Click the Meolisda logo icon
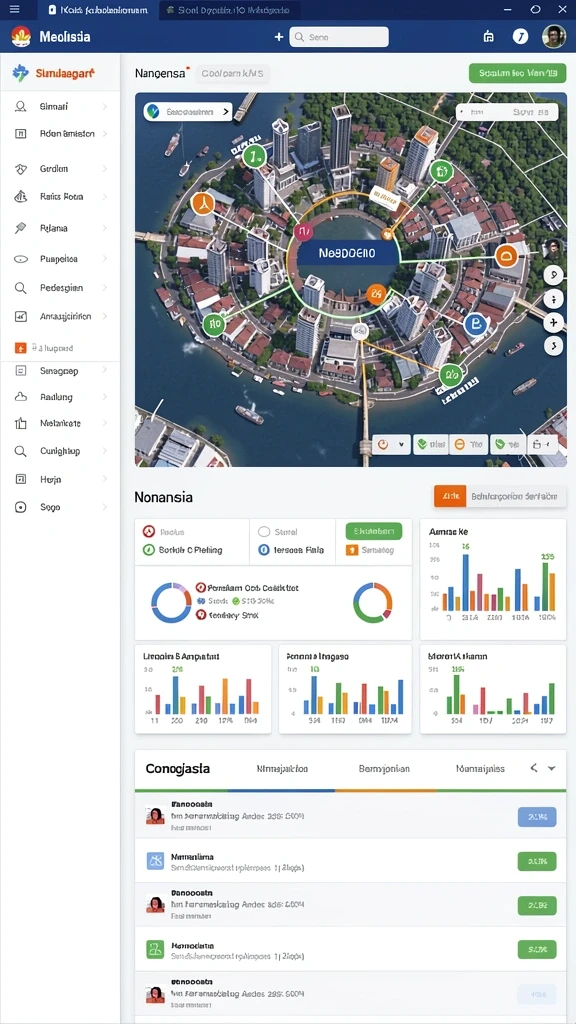 tap(21, 37)
